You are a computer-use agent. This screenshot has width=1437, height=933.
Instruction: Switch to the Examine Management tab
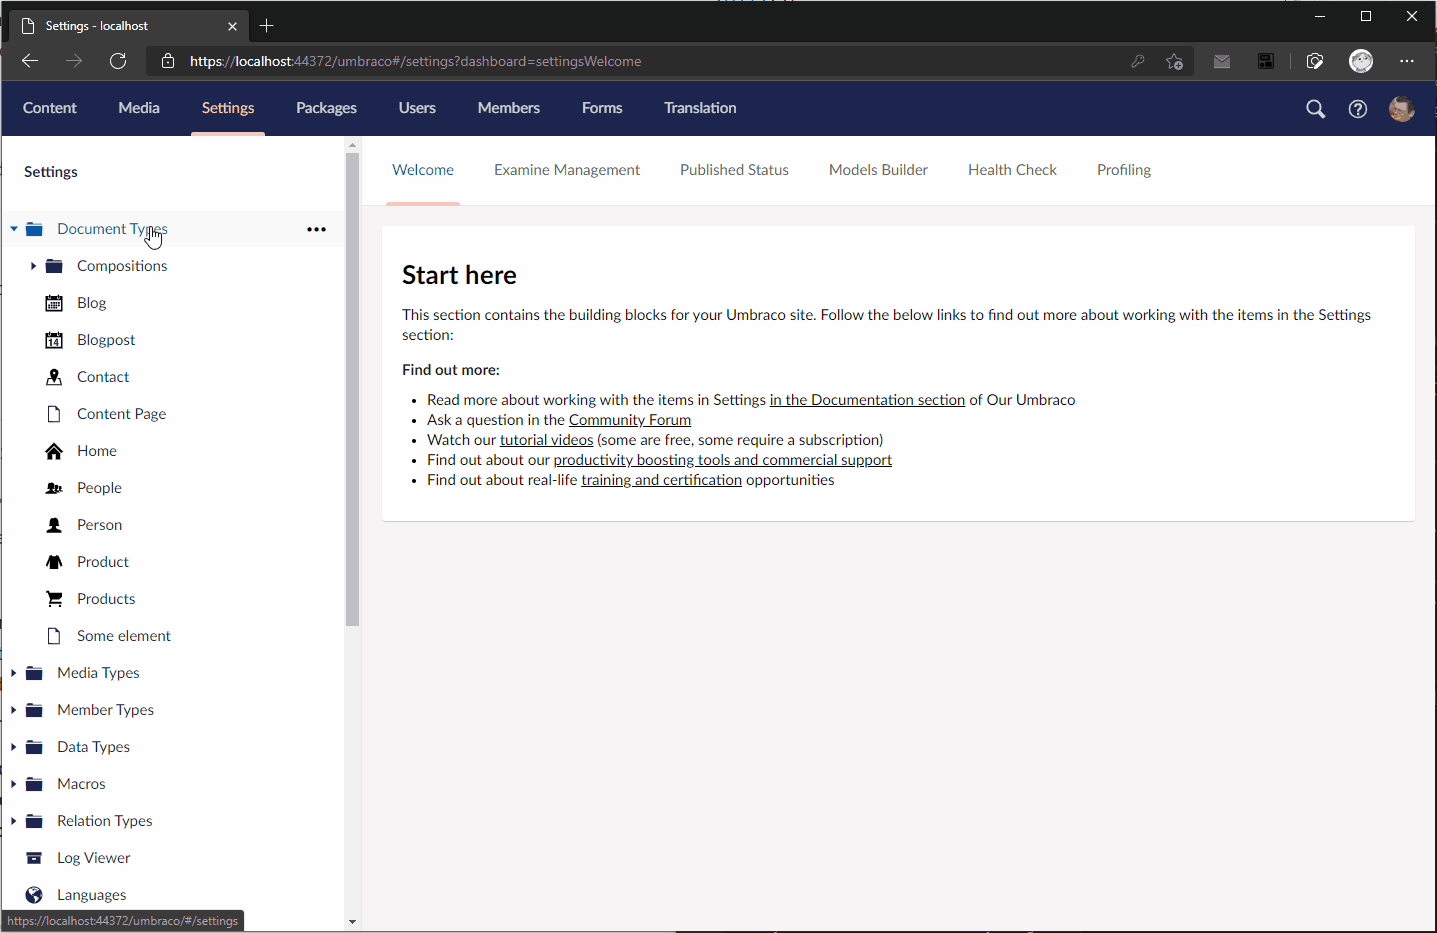tap(566, 170)
